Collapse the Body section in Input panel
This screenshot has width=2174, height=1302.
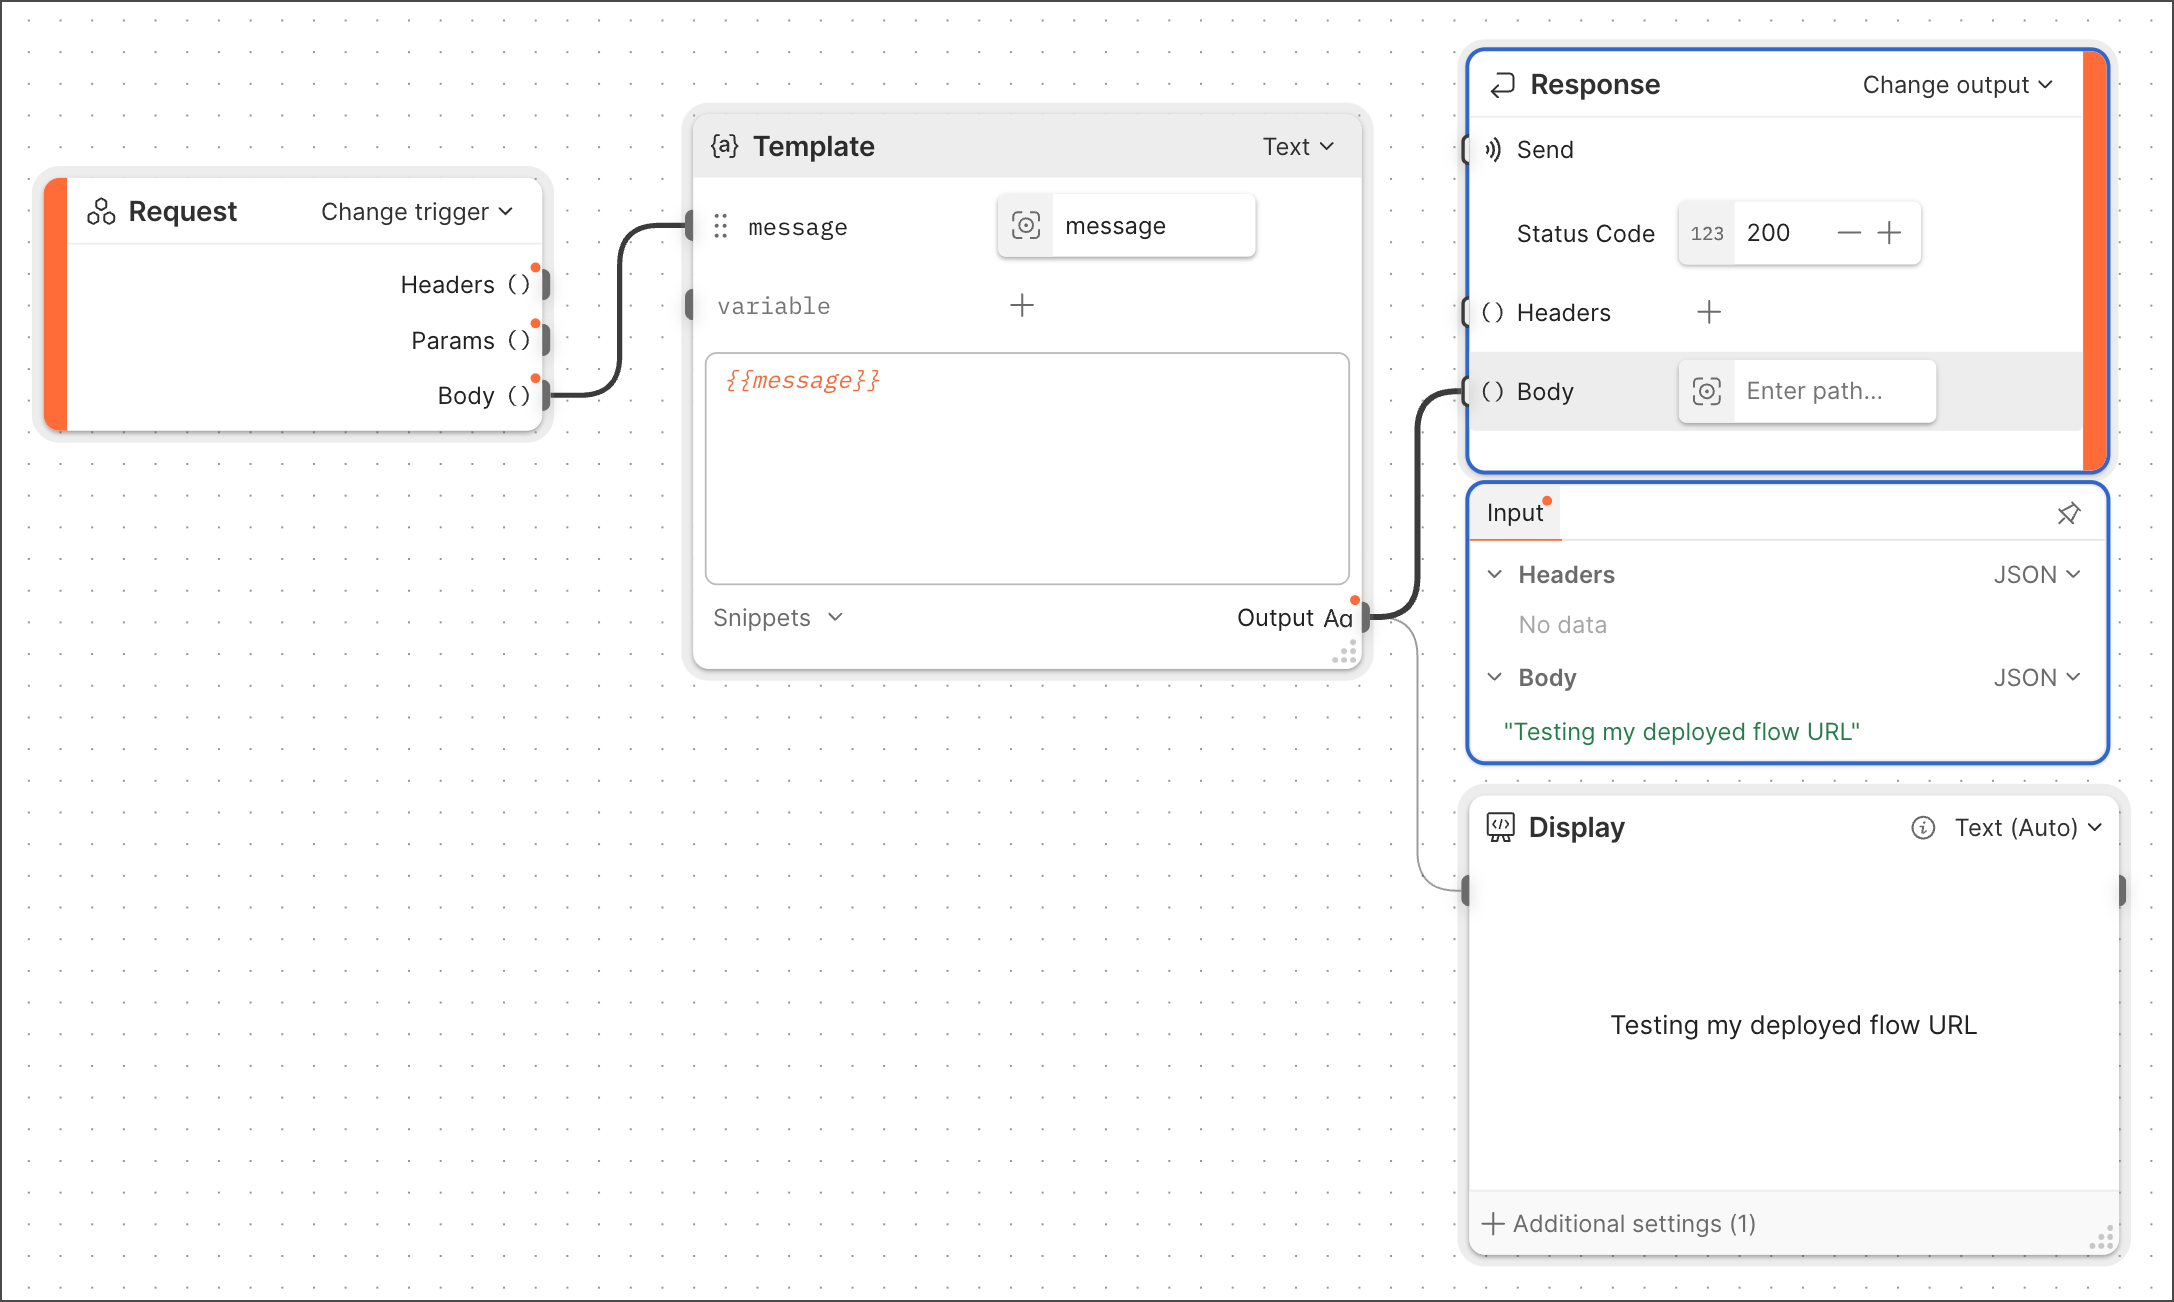tap(1495, 678)
